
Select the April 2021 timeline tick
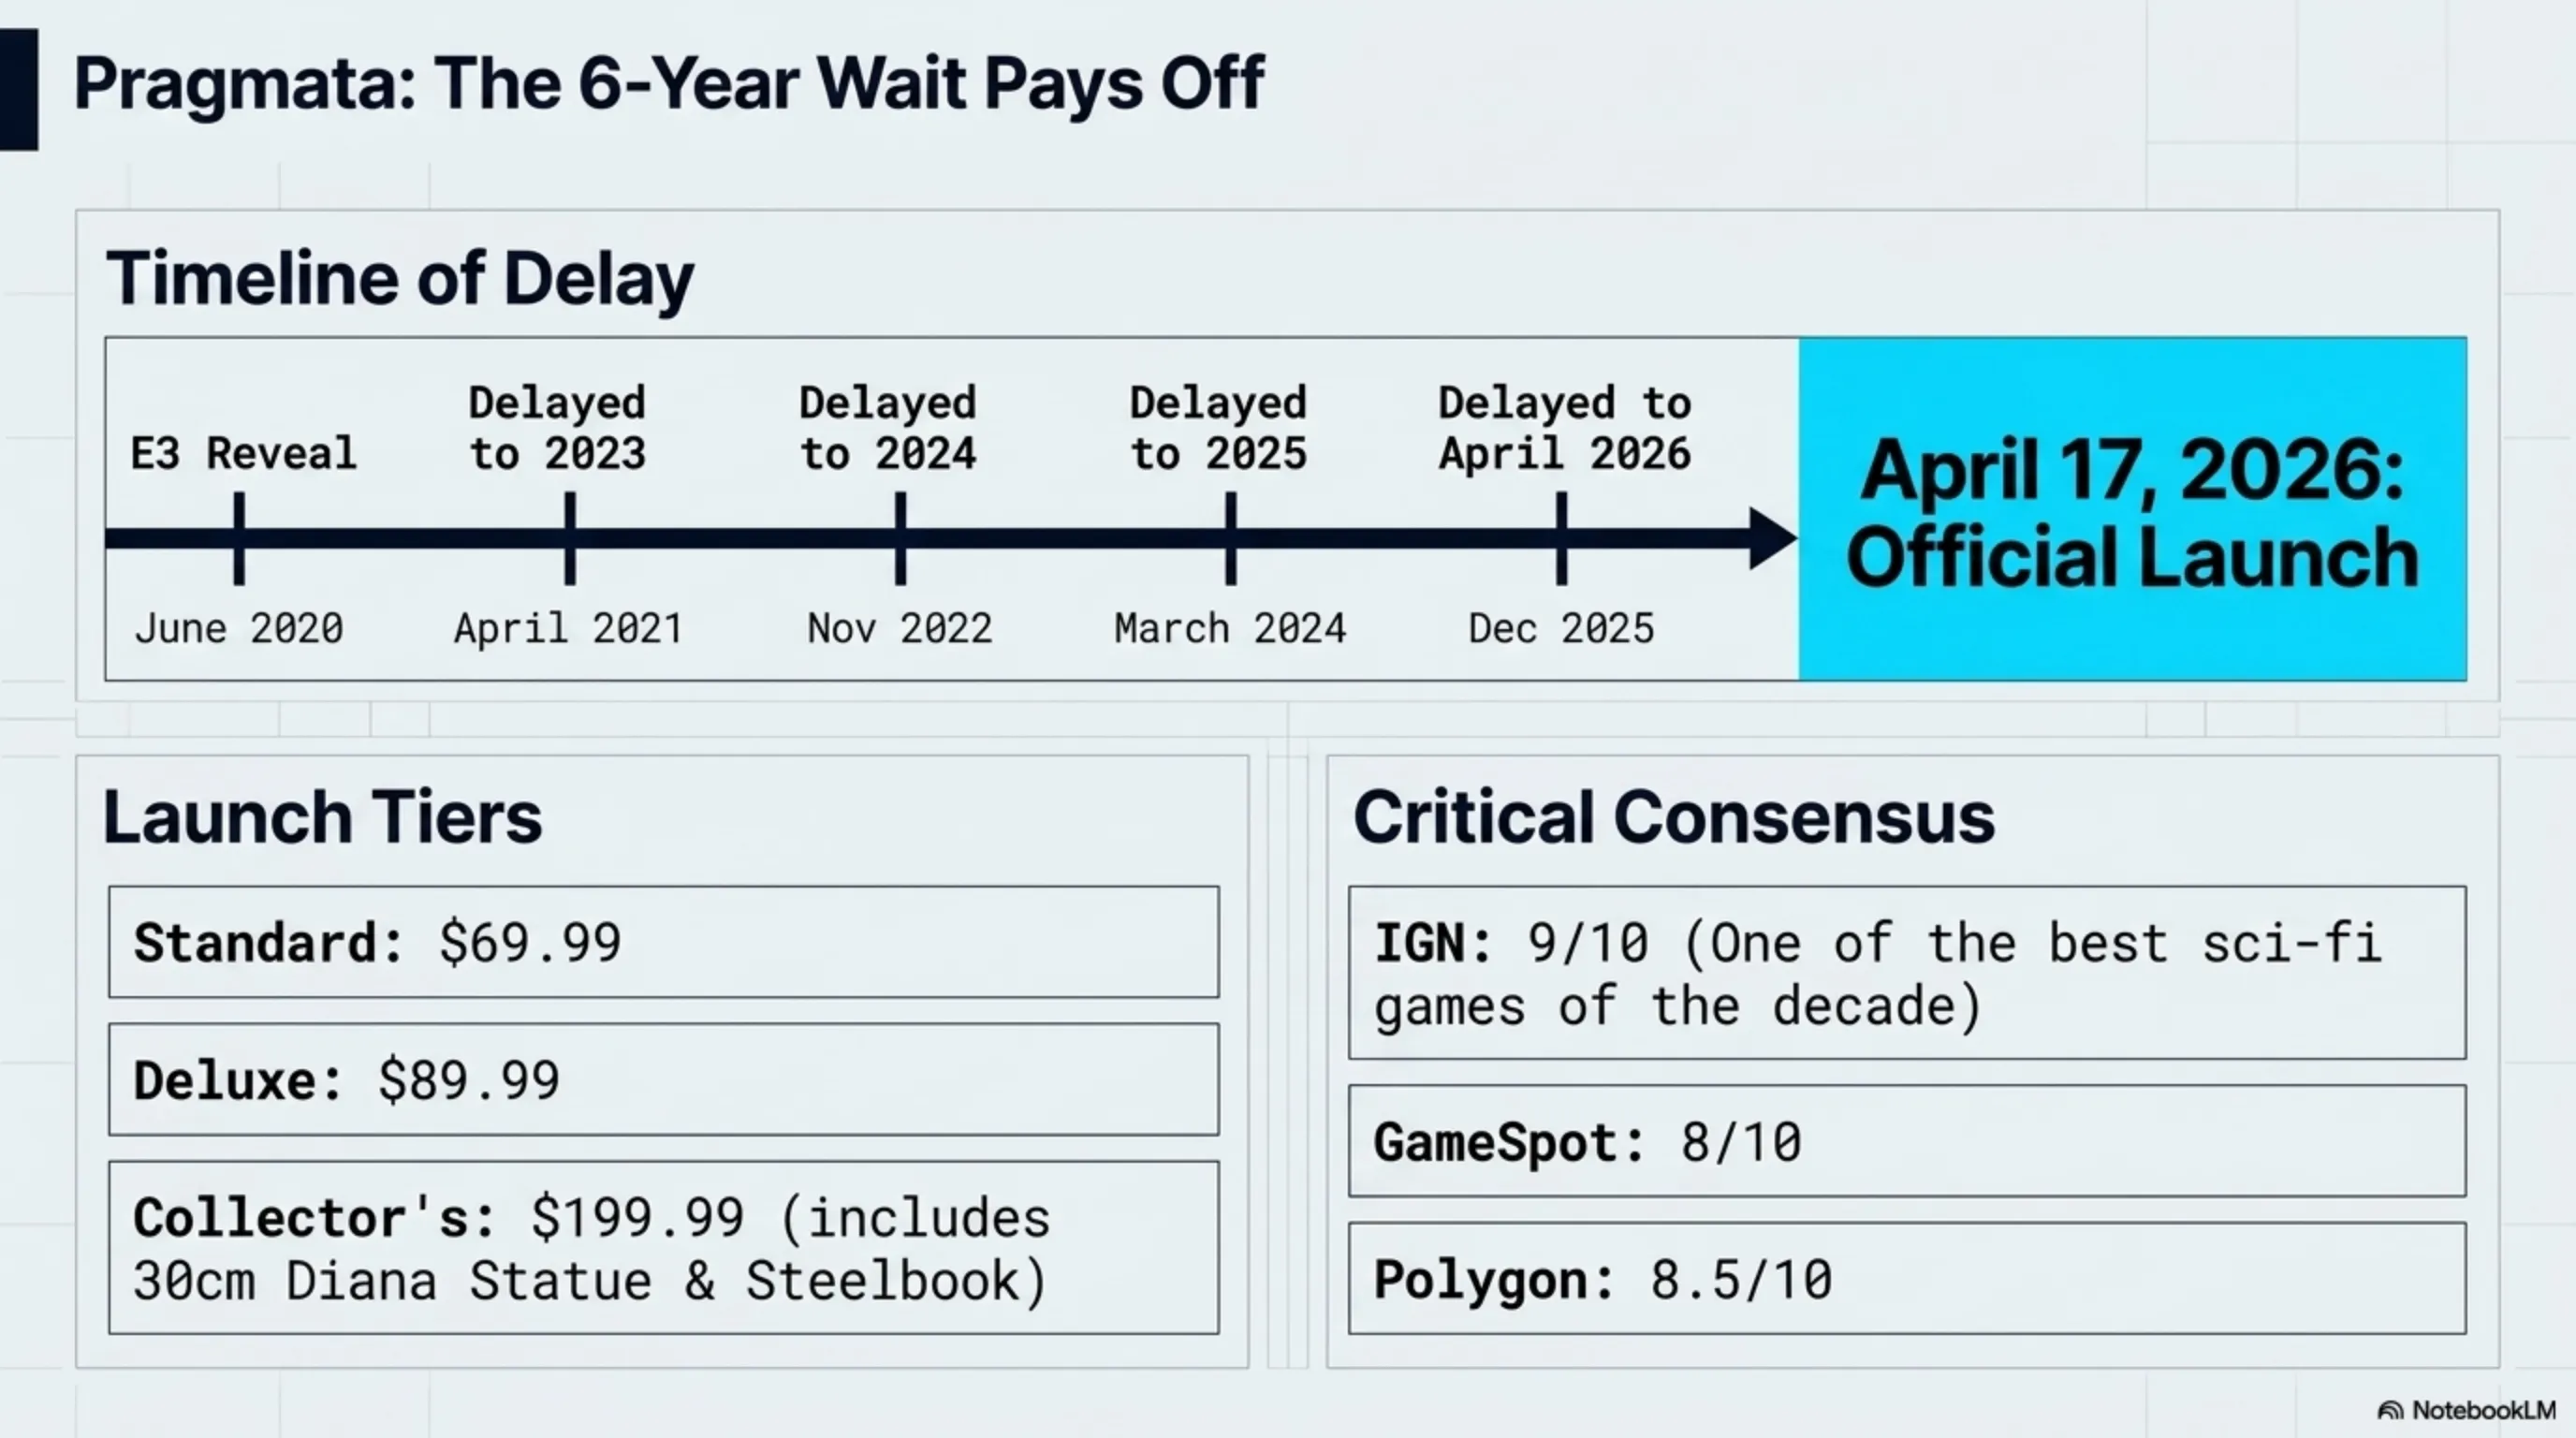point(570,539)
